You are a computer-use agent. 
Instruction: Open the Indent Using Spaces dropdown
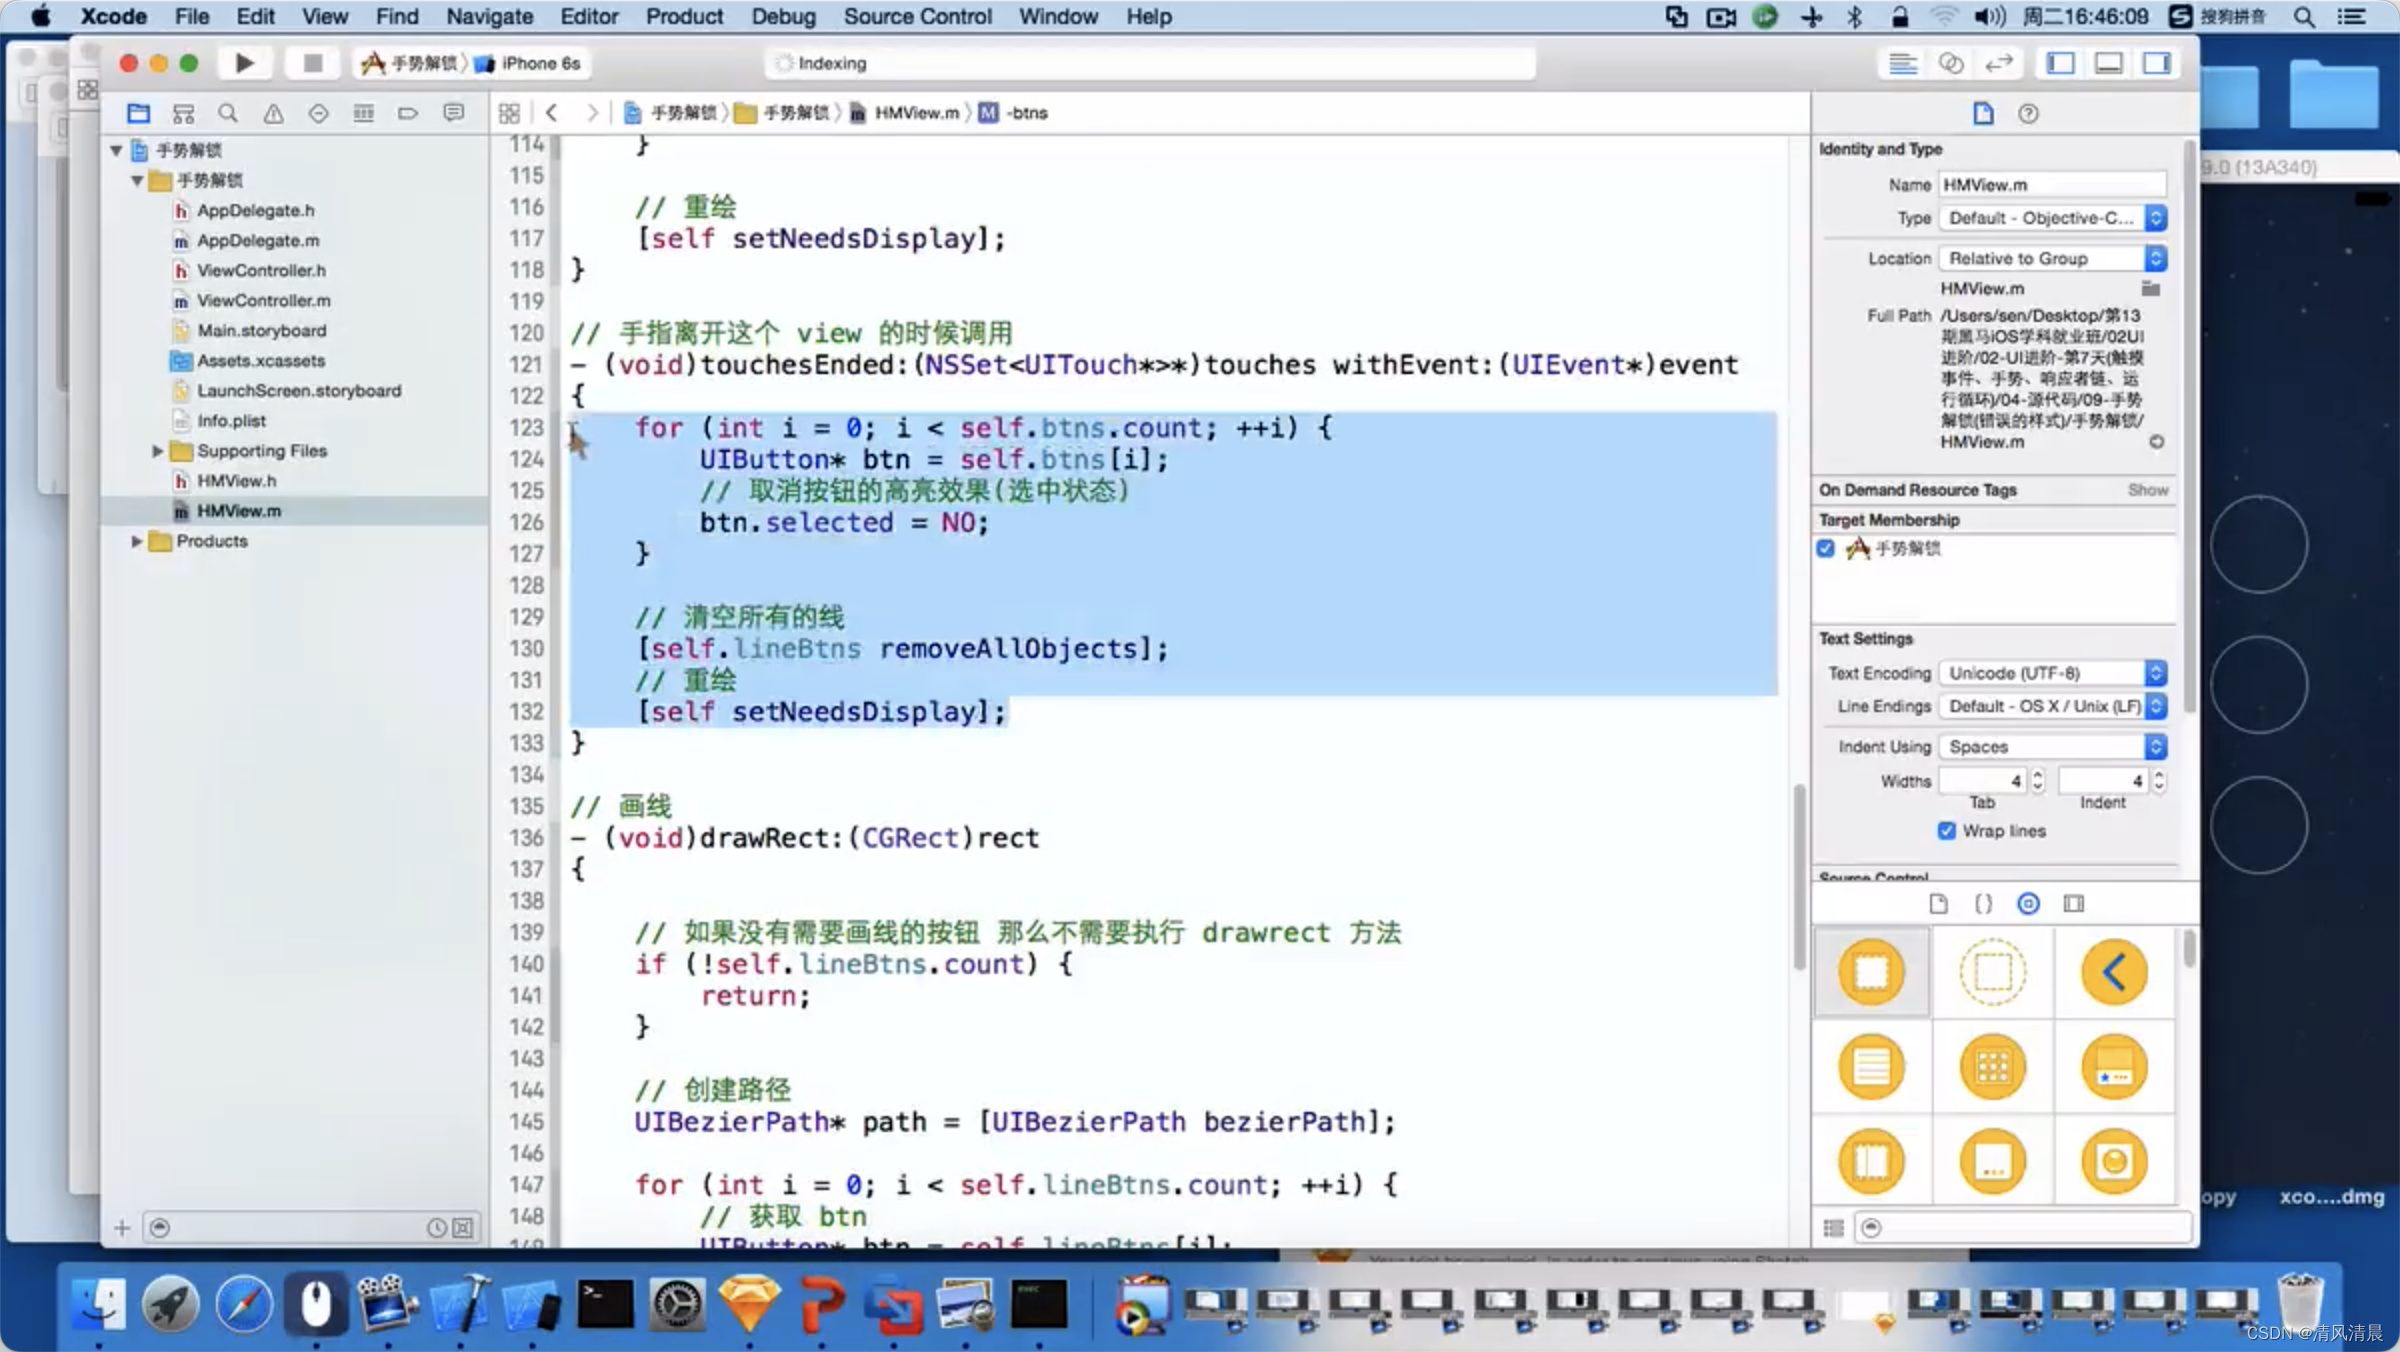pyautogui.click(x=2052, y=747)
